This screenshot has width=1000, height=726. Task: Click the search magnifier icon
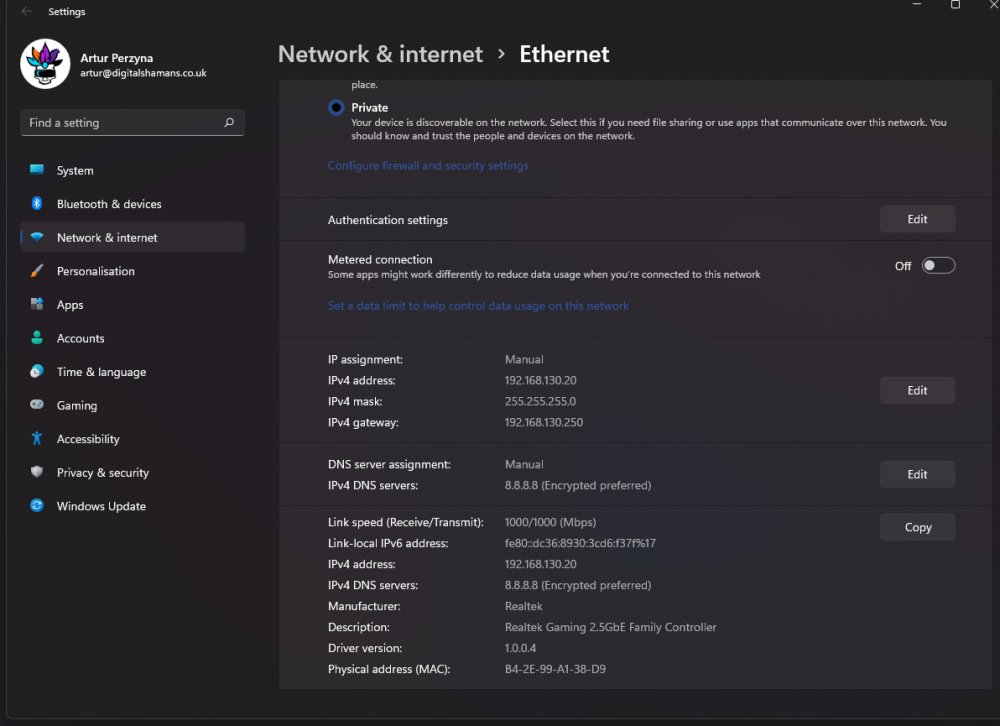tap(229, 122)
